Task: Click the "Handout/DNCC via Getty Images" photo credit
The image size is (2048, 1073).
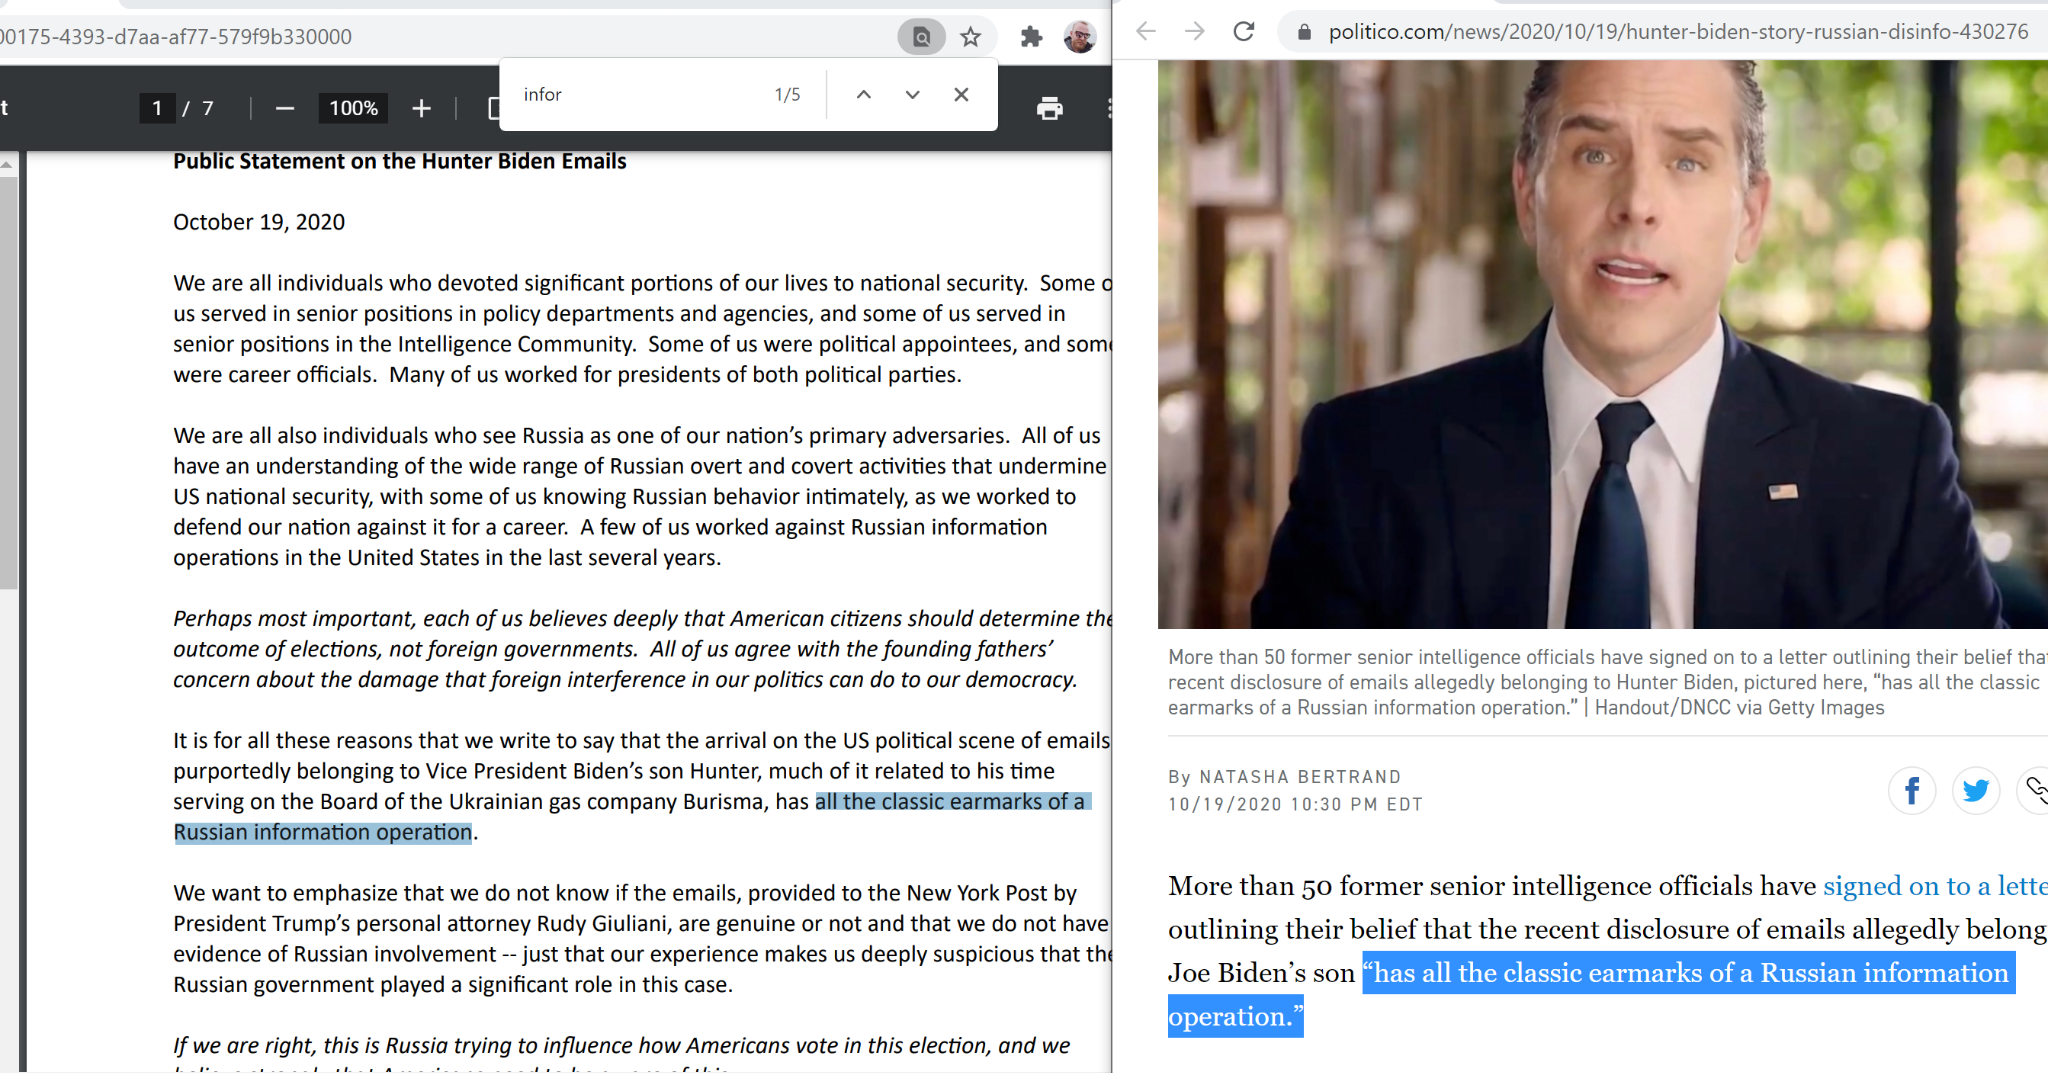Action: pos(1739,708)
